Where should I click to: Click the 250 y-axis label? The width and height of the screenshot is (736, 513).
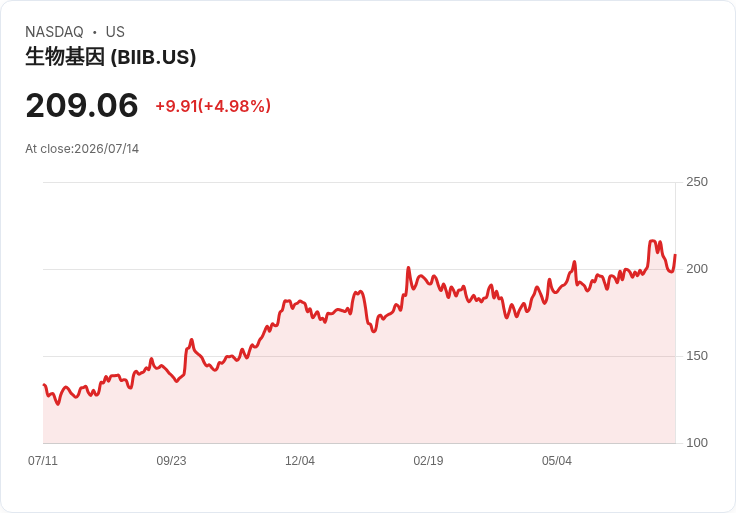click(x=697, y=182)
